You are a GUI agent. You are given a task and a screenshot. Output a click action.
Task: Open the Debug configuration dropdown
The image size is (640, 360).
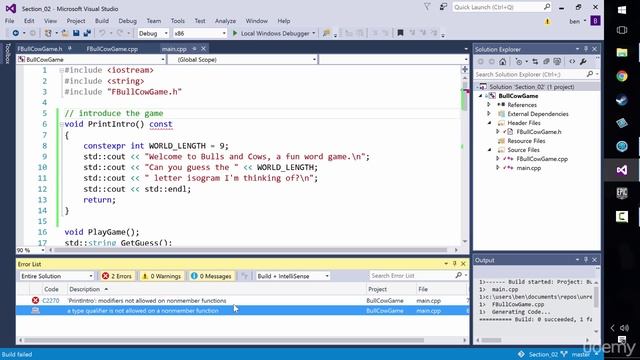153,33
